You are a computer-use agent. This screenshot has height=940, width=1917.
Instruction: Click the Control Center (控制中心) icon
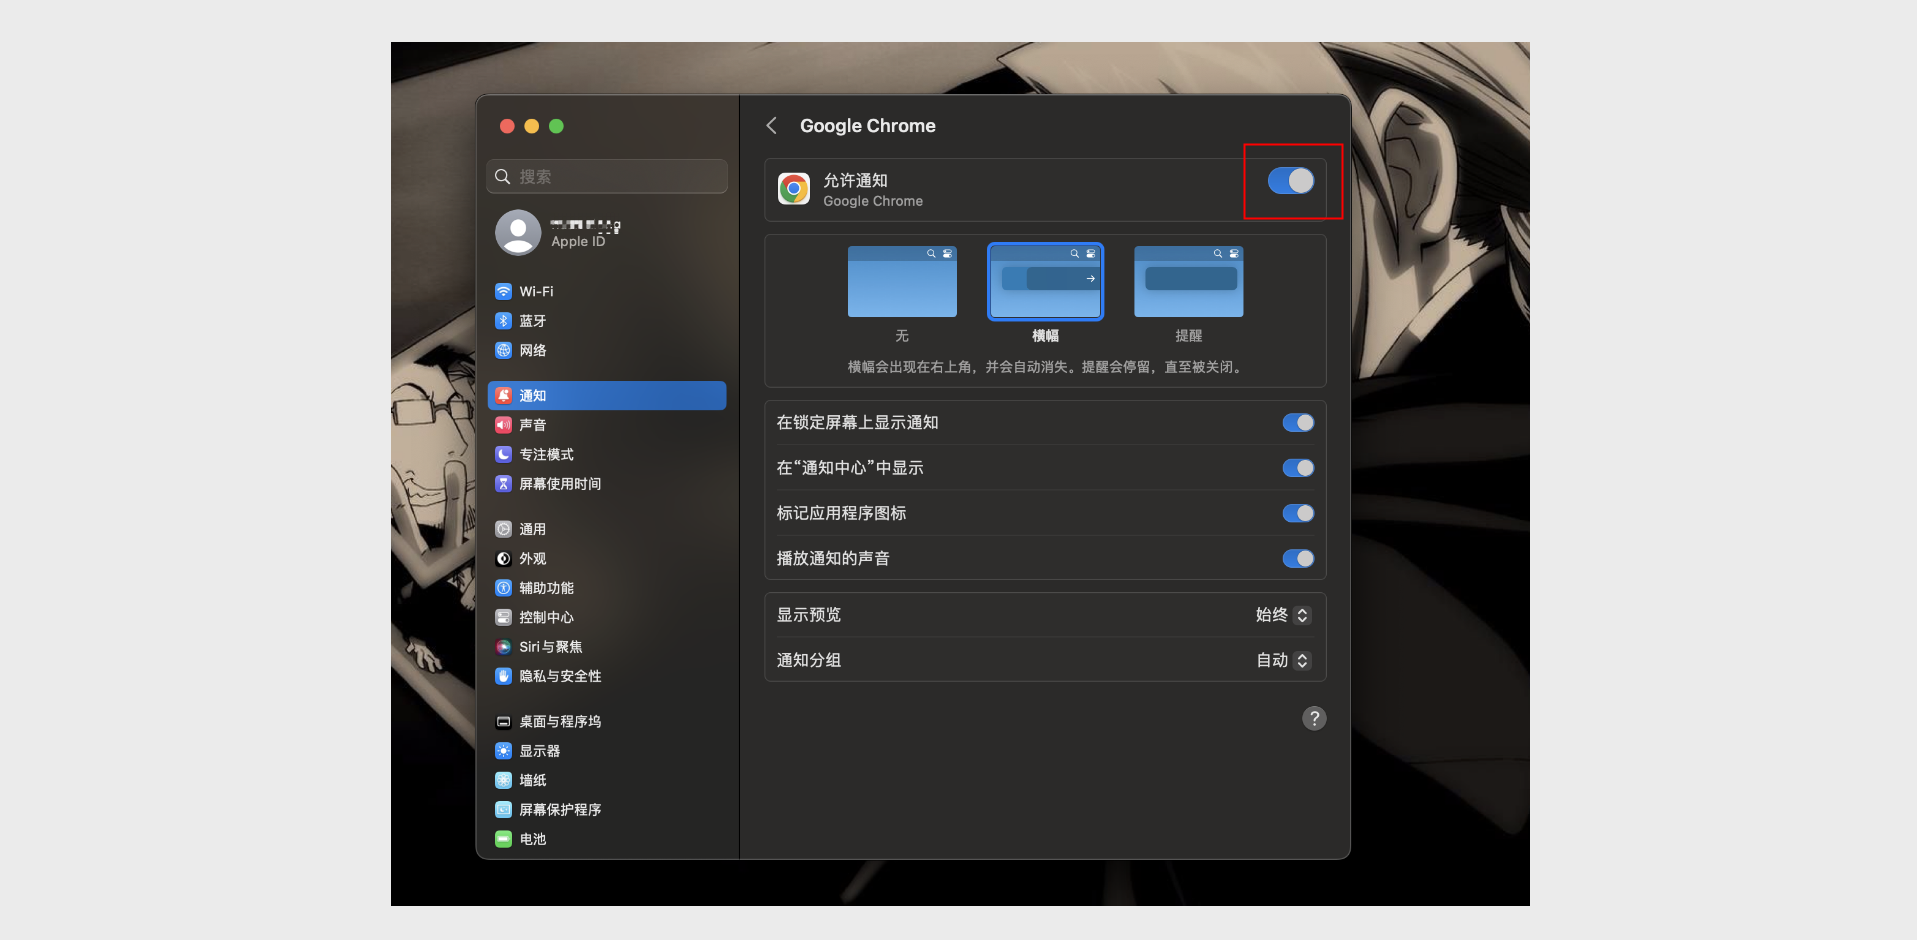click(x=504, y=617)
